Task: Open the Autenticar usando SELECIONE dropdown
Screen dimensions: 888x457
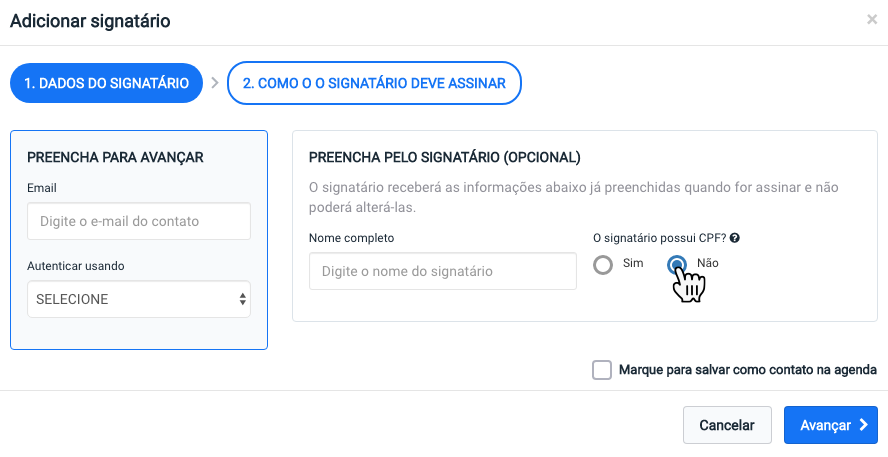Action: (139, 299)
